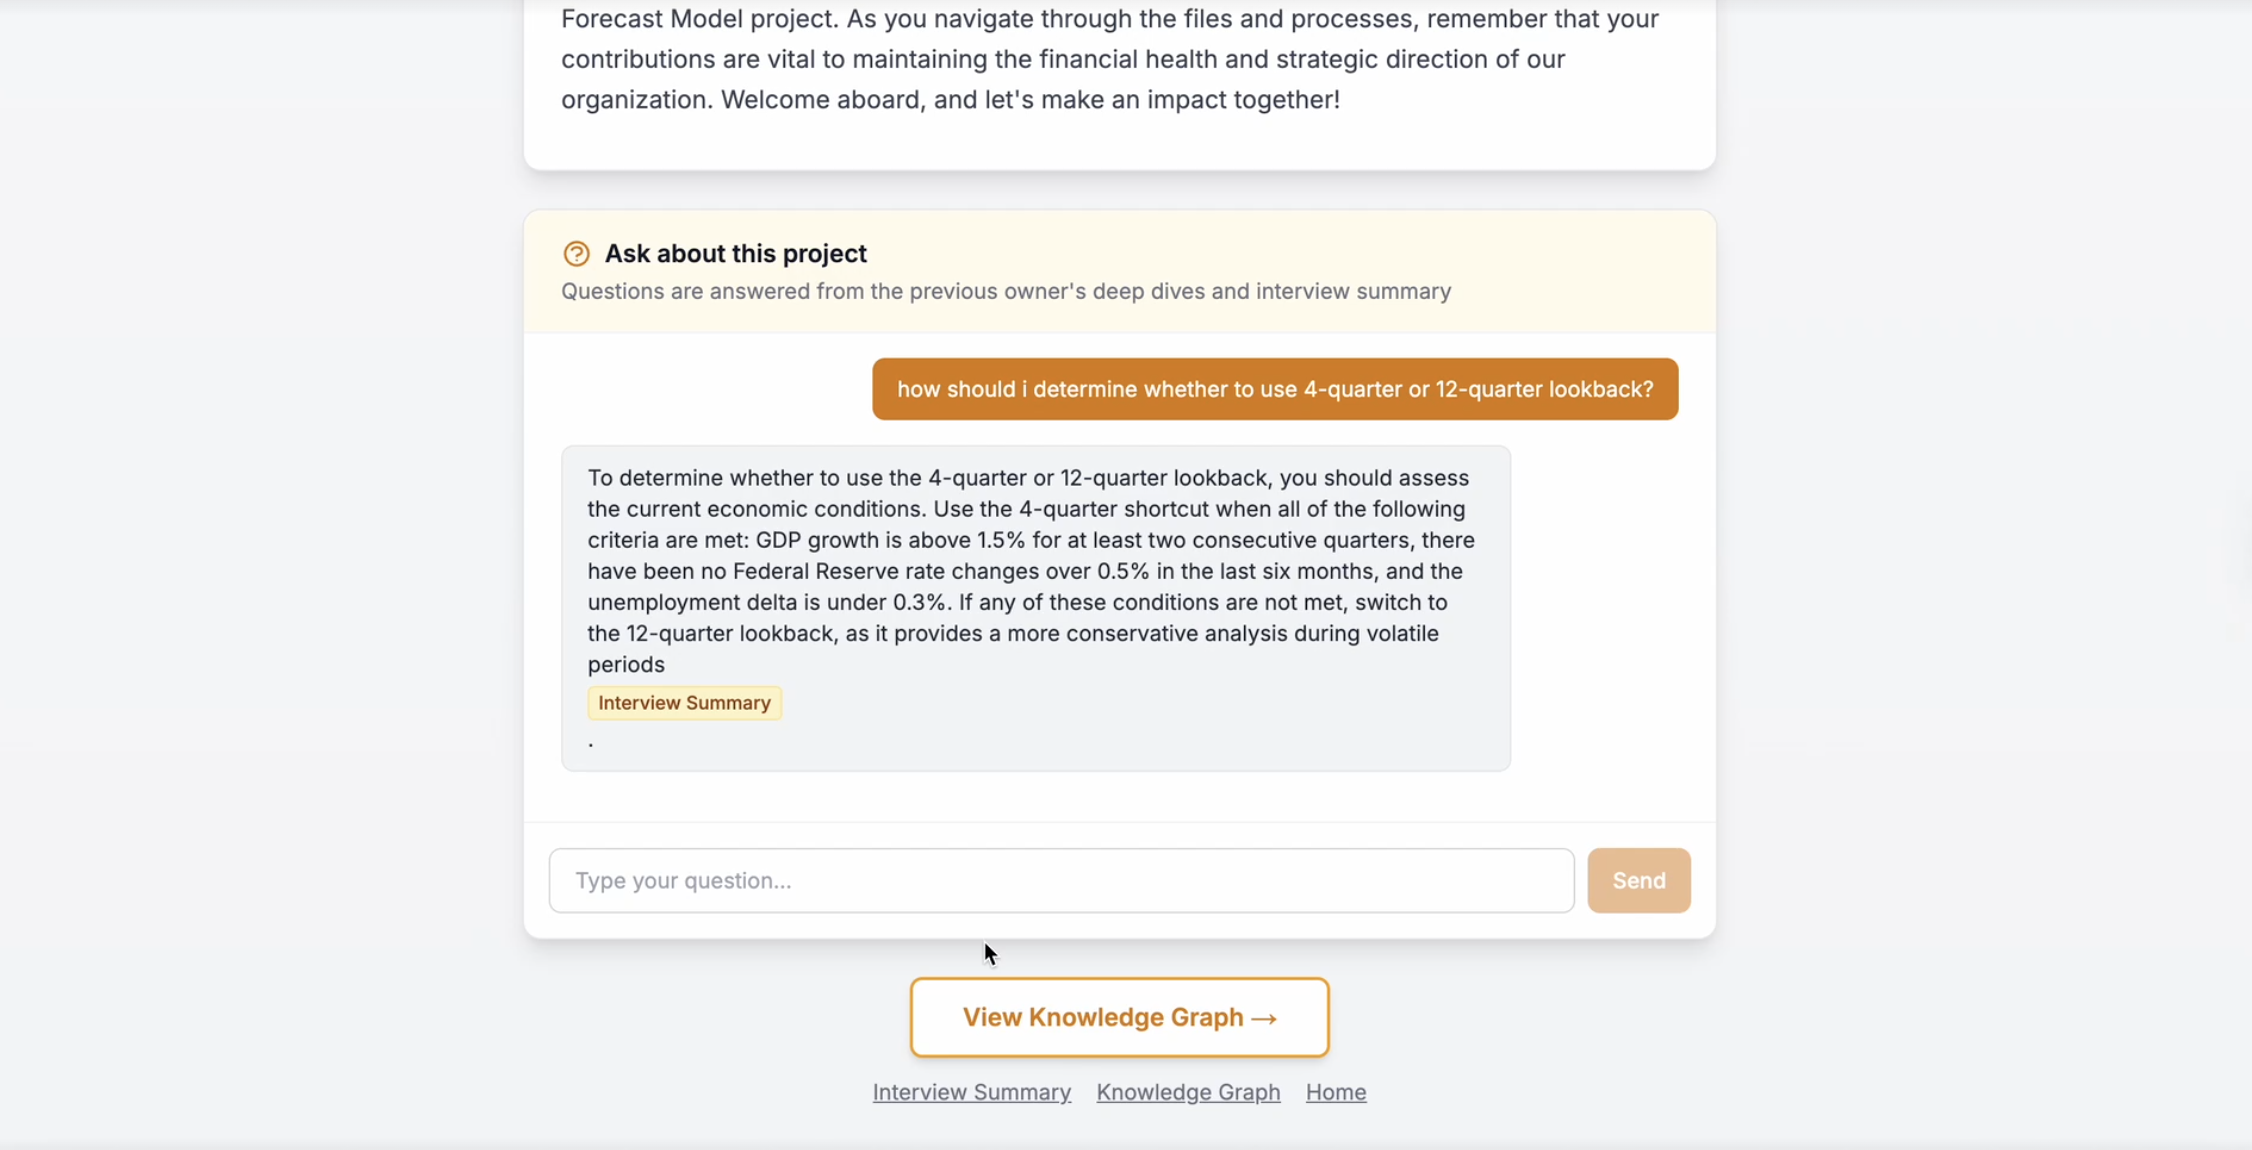
Task: Click the question-mark icon beside Ask about this project
Action: [x=576, y=254]
